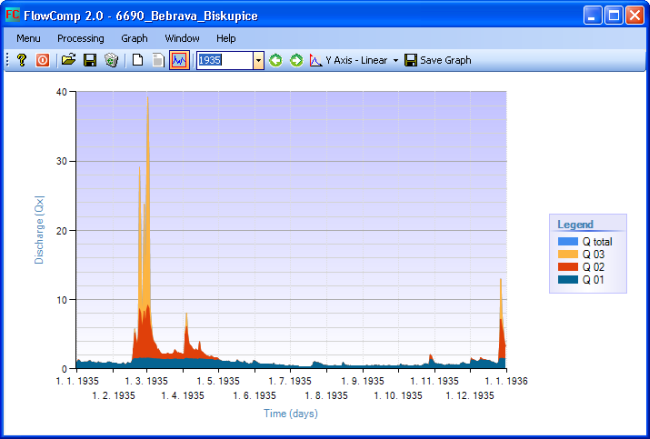Click the 1. 10. 1935 axis date label
Viewport: 650px width, 439px height.
click(398, 395)
